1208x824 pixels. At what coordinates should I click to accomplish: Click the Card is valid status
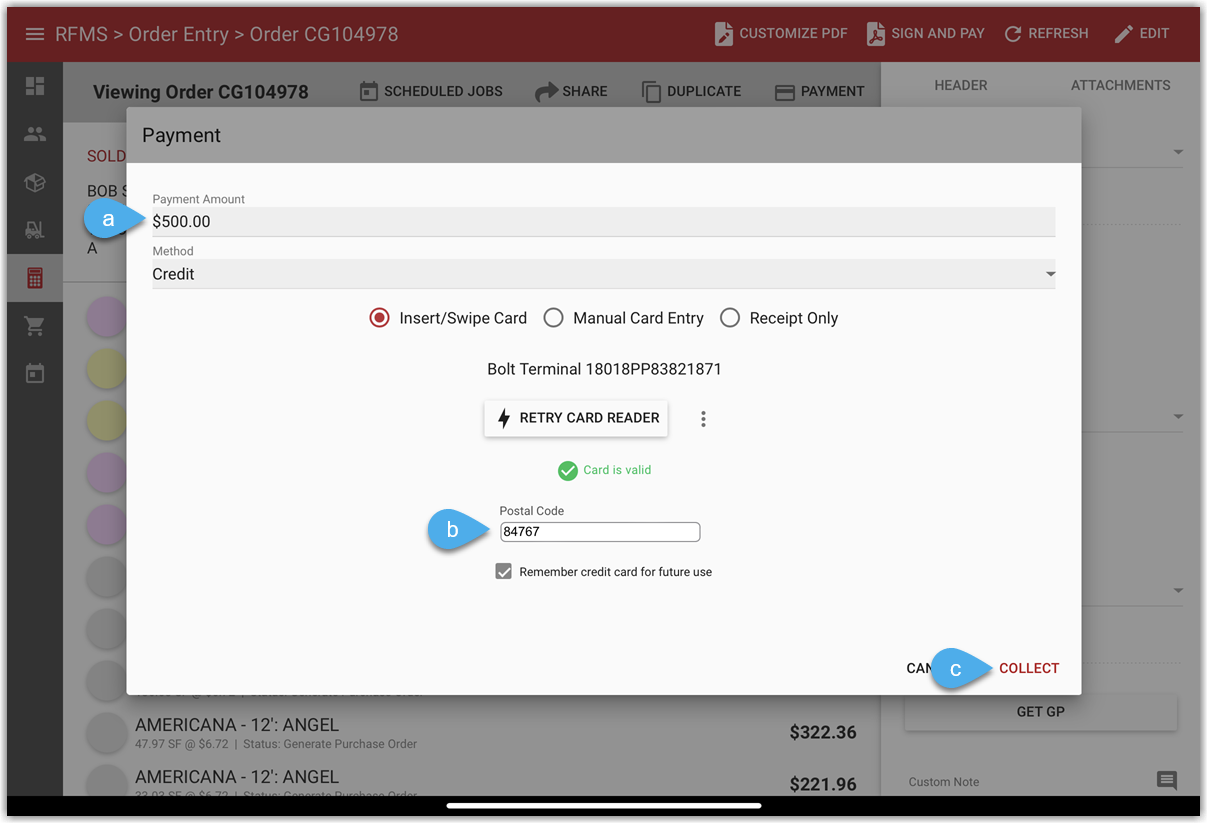click(604, 470)
